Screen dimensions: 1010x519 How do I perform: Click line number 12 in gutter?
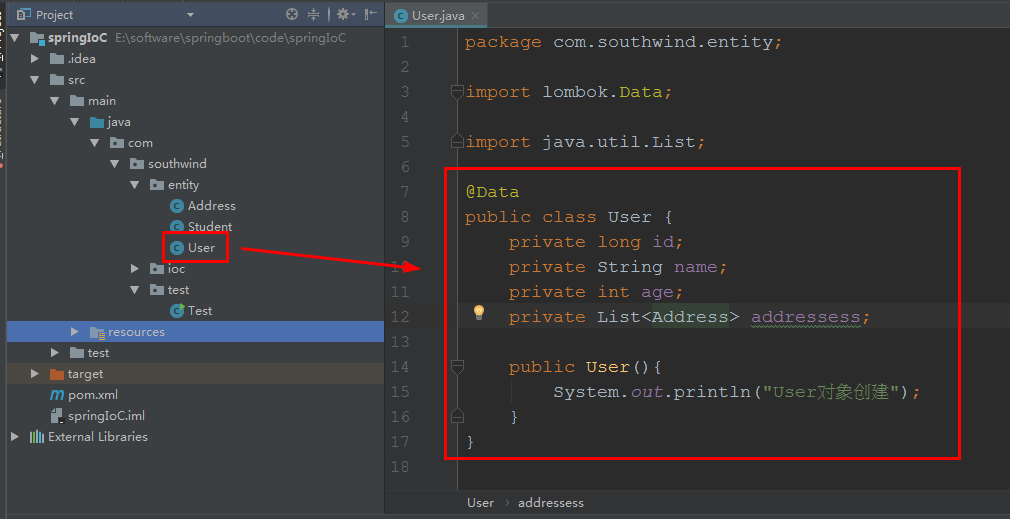pos(399,317)
